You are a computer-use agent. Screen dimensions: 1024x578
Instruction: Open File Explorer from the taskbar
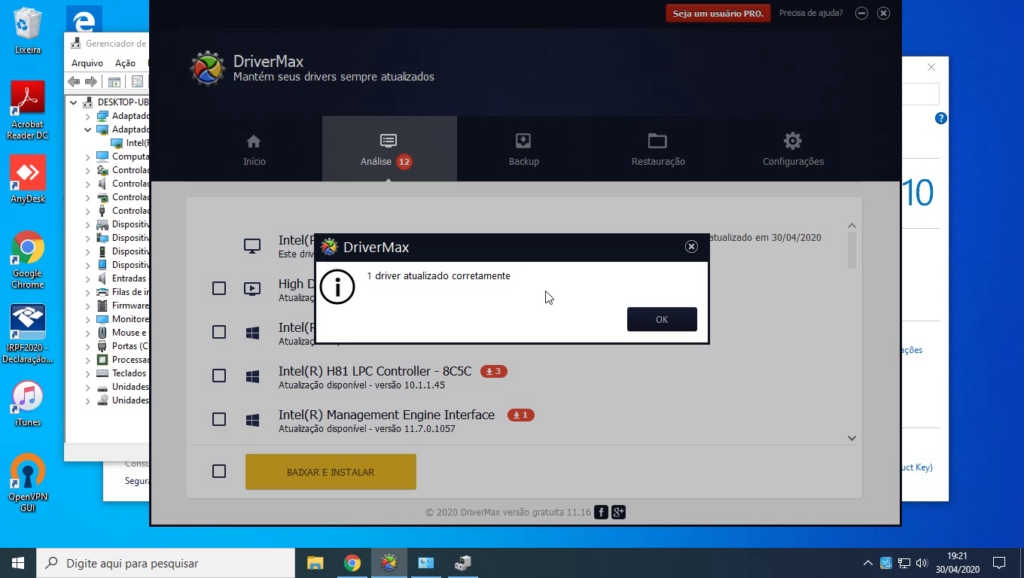click(315, 563)
